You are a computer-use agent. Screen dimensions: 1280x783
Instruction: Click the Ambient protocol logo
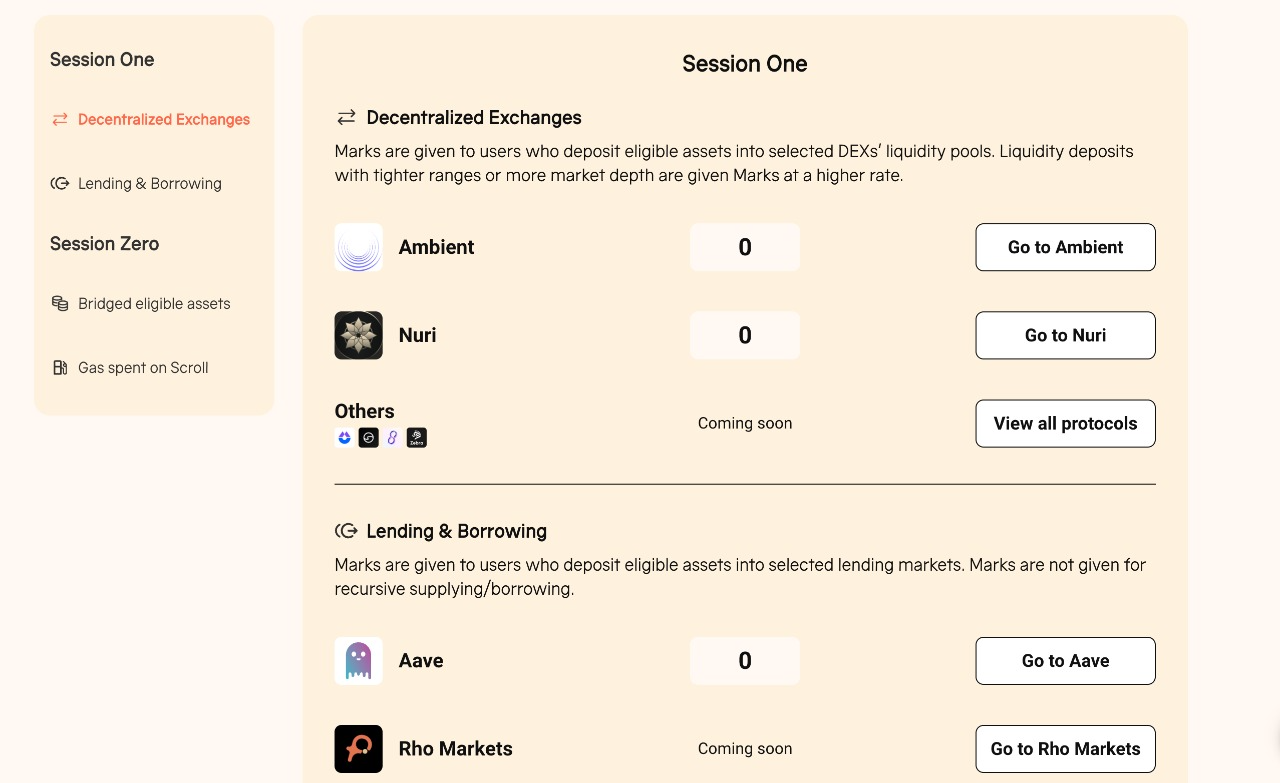(358, 247)
